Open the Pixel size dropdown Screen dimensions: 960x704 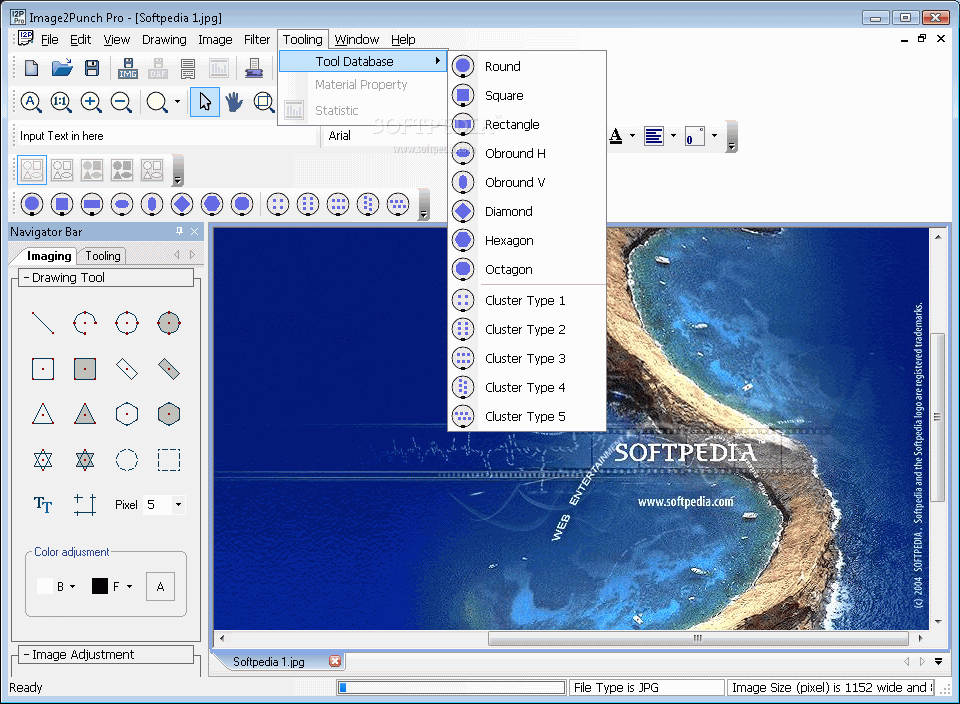(x=178, y=504)
